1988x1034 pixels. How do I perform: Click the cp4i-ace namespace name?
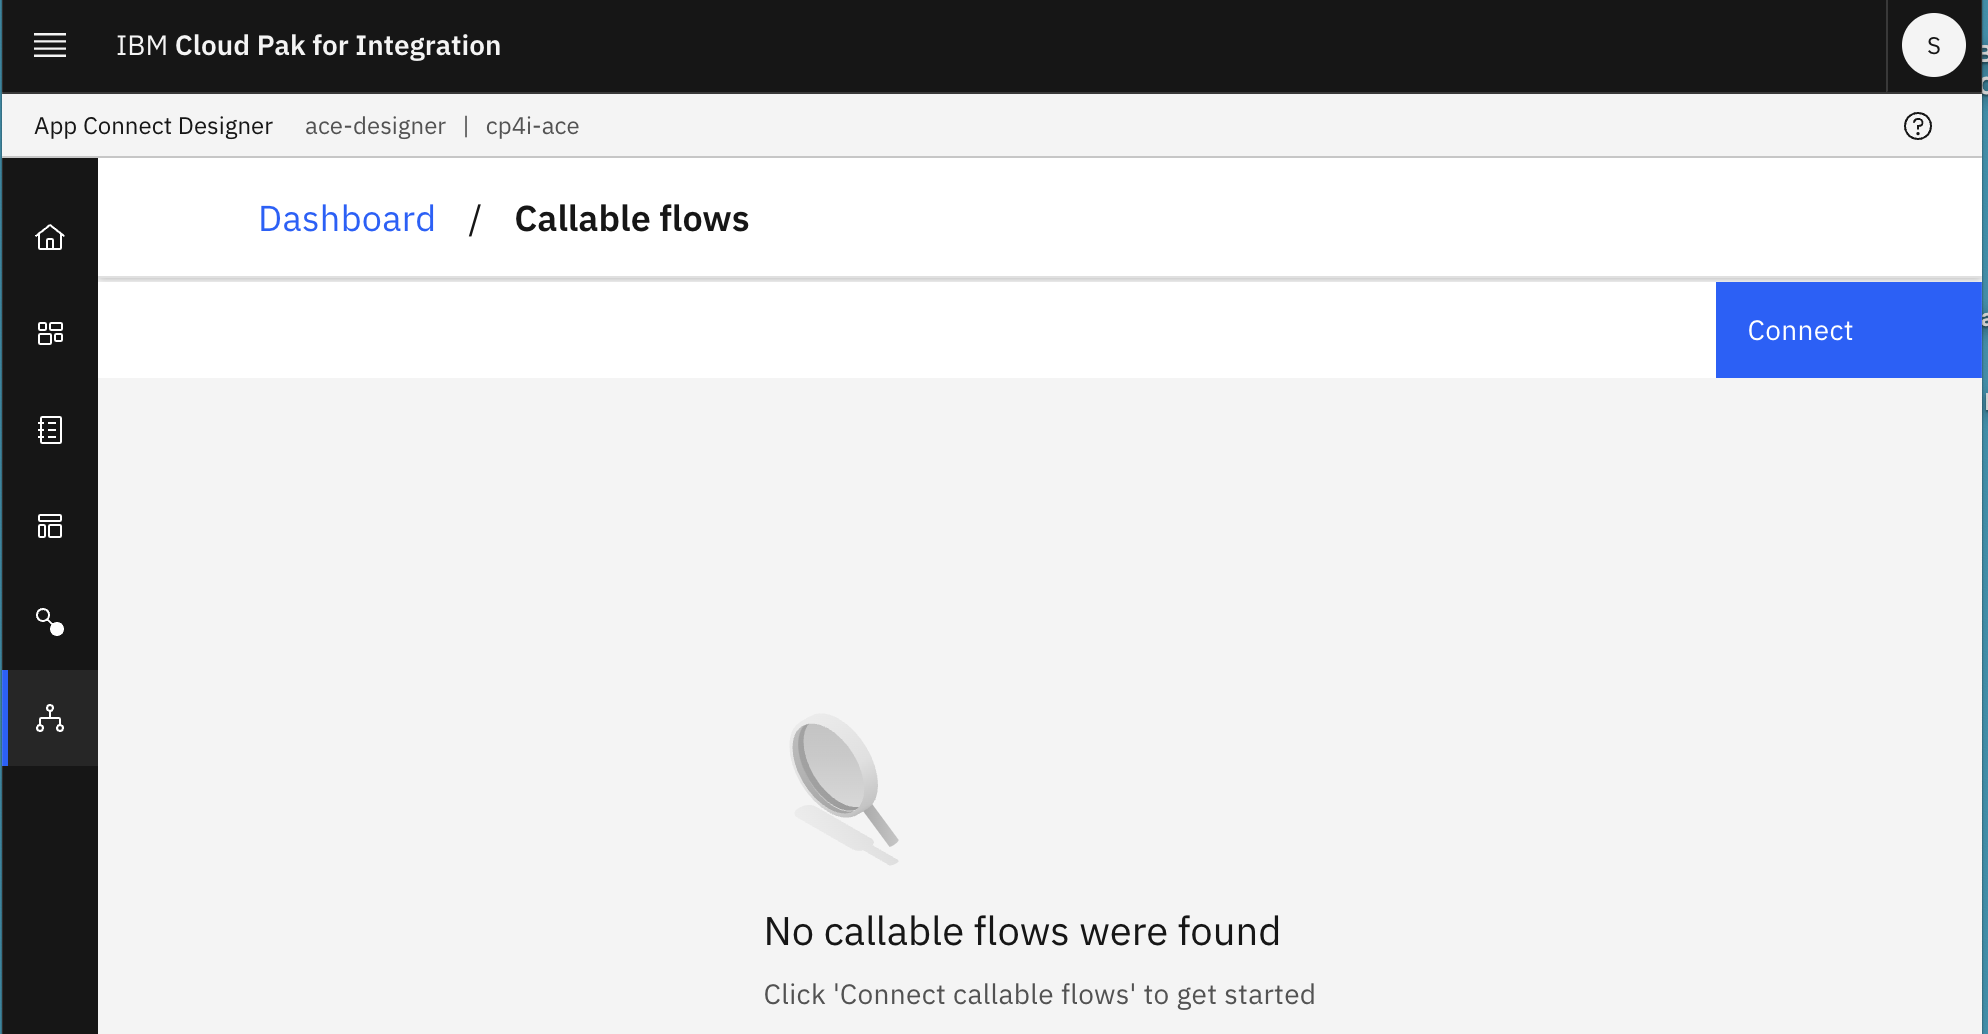tap(532, 126)
